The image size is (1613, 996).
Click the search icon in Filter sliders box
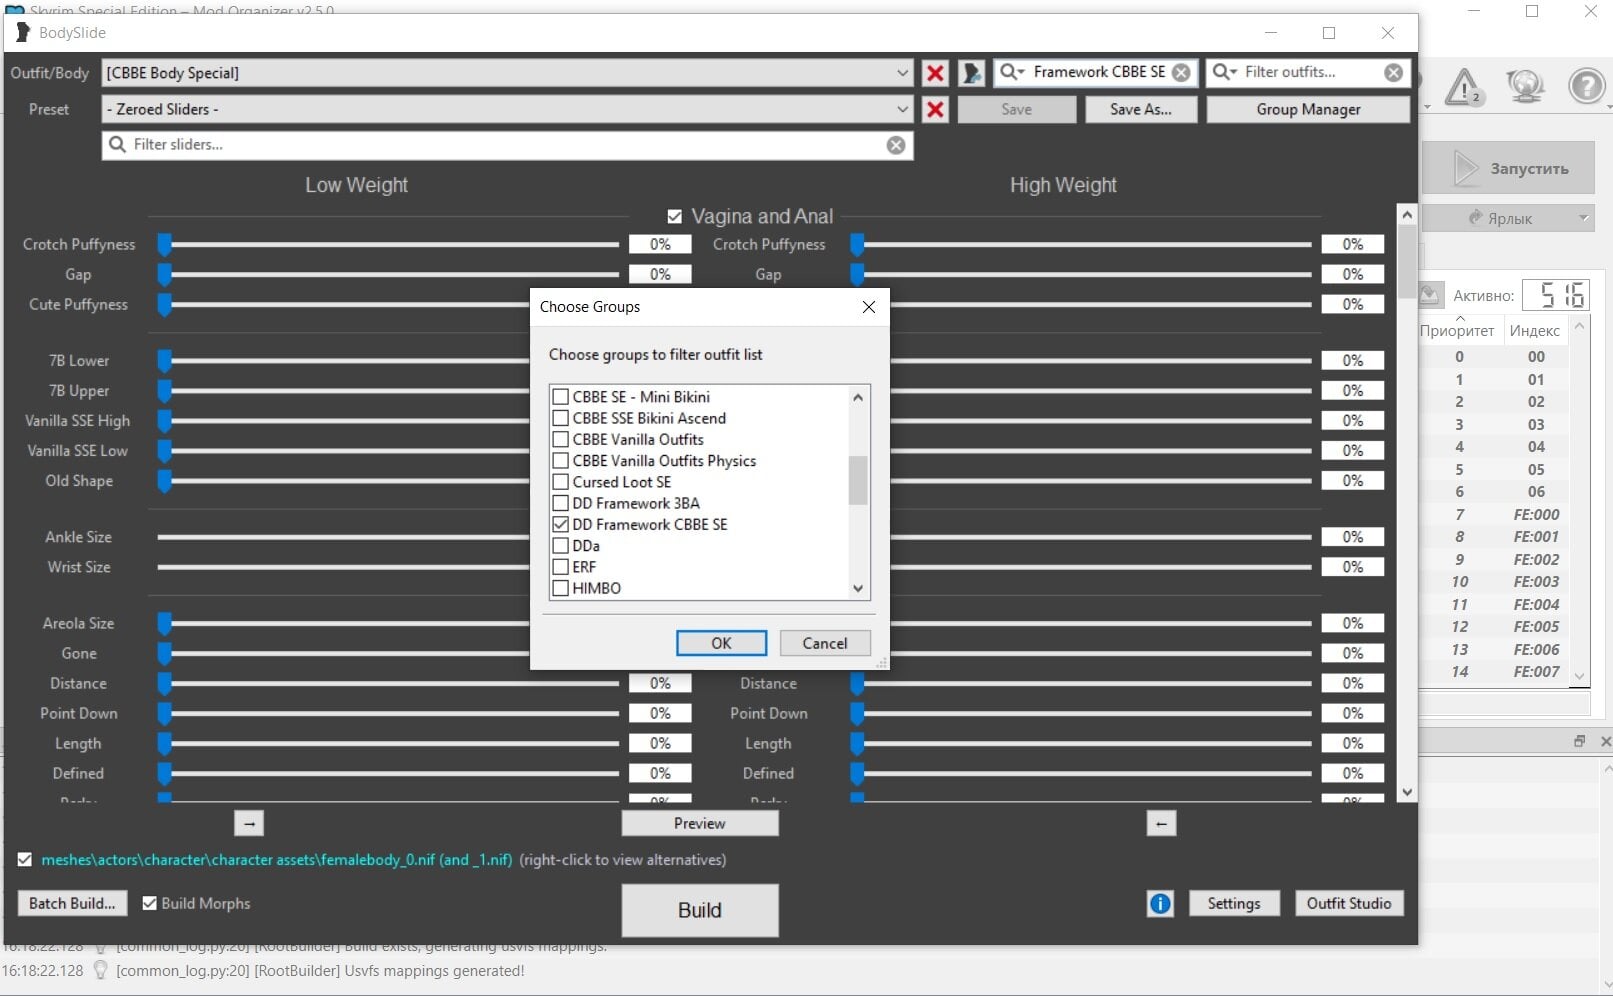click(117, 145)
